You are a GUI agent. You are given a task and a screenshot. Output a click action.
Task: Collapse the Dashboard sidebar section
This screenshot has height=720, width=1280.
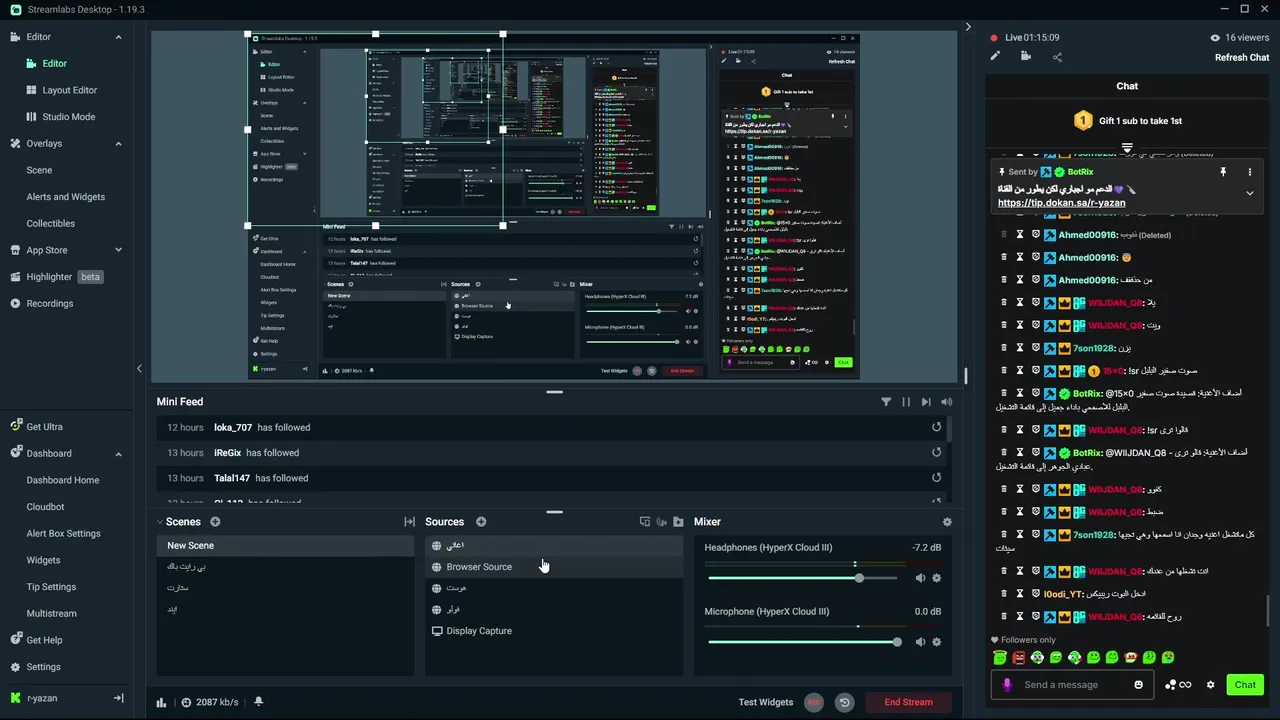click(118, 454)
